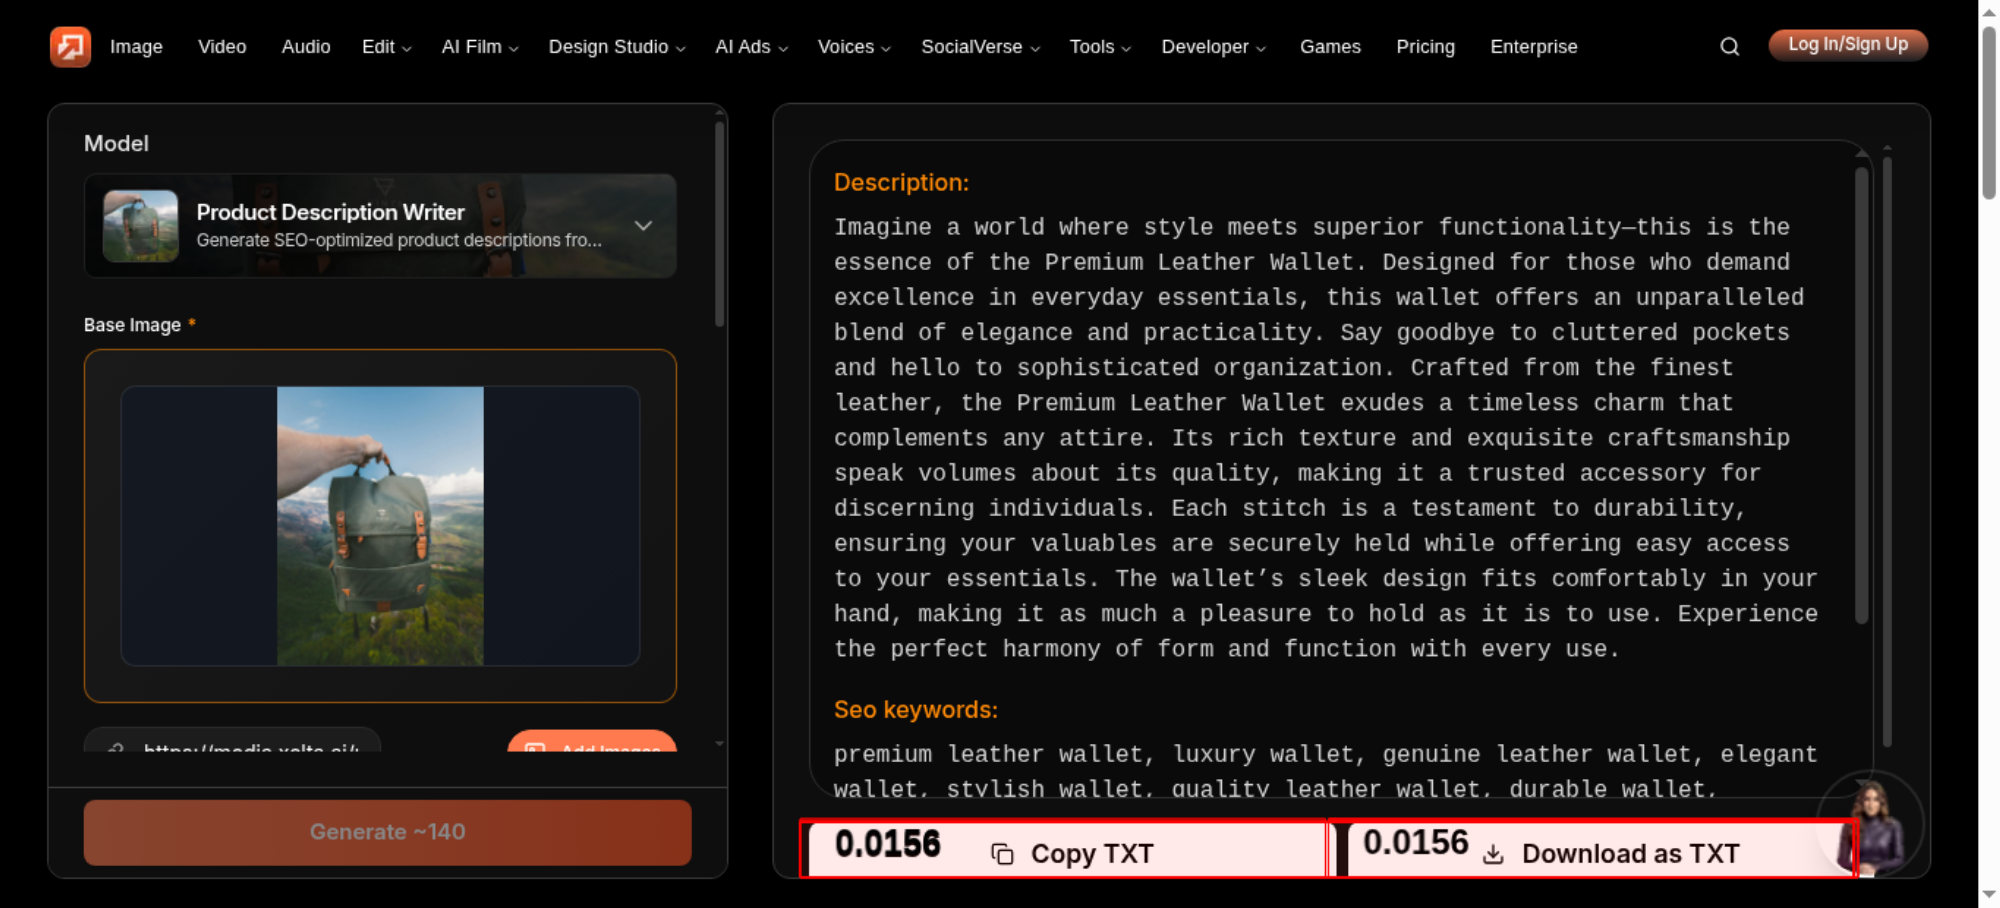The width and height of the screenshot is (2000, 908).
Task: Expand the Voices menu
Action: (854, 47)
